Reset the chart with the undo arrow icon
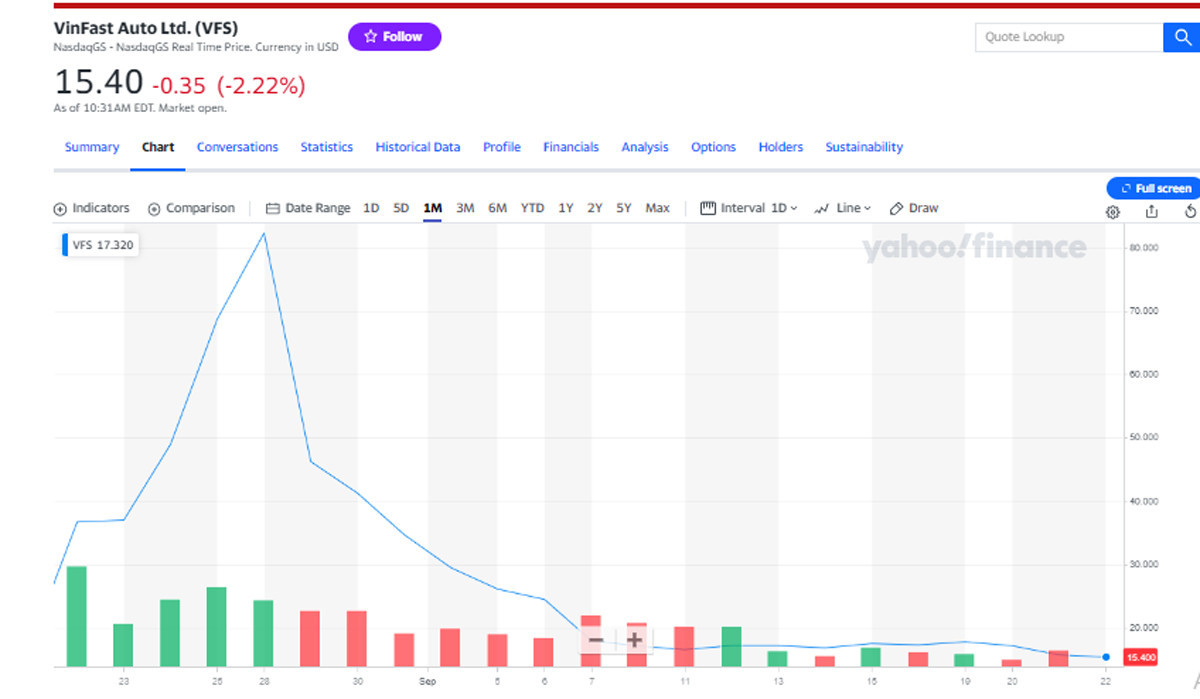 coord(1189,211)
